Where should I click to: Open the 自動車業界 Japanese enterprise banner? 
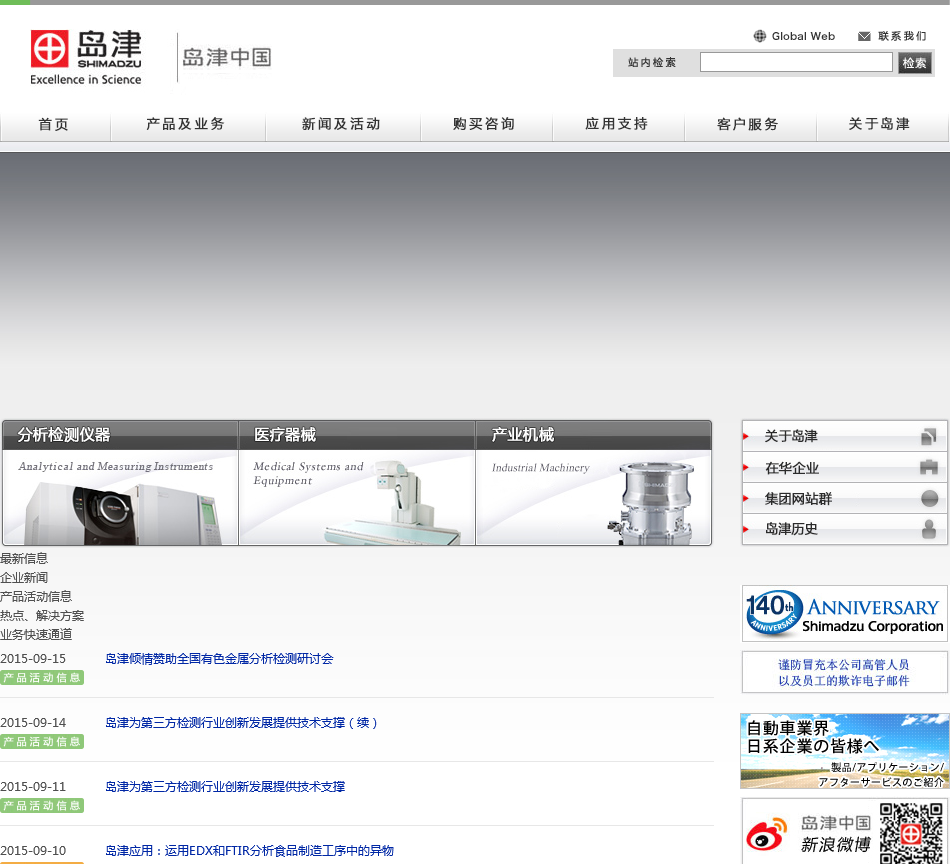pos(845,751)
